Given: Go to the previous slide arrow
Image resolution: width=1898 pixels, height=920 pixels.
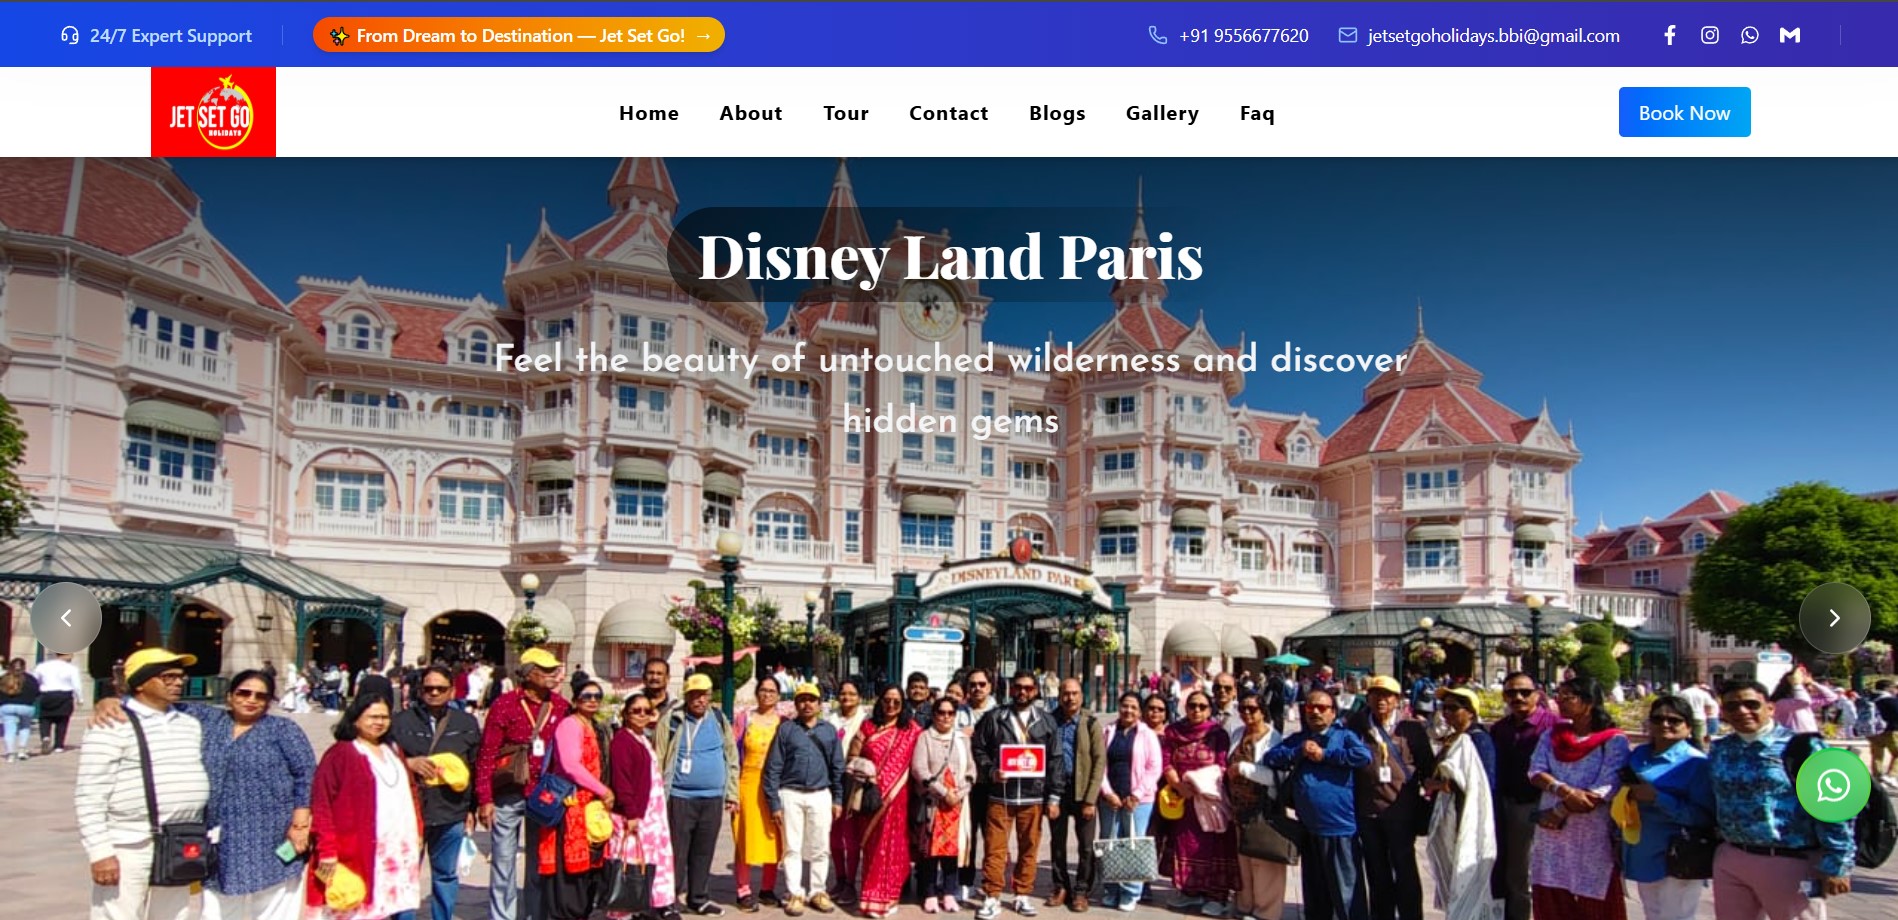Looking at the screenshot, I should pos(66,618).
